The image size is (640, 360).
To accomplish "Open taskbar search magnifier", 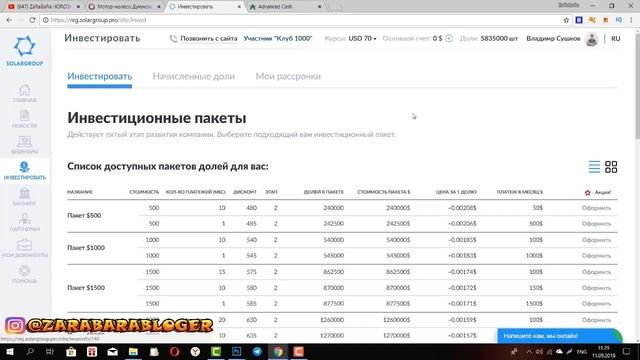I will pyautogui.click(x=30, y=351).
